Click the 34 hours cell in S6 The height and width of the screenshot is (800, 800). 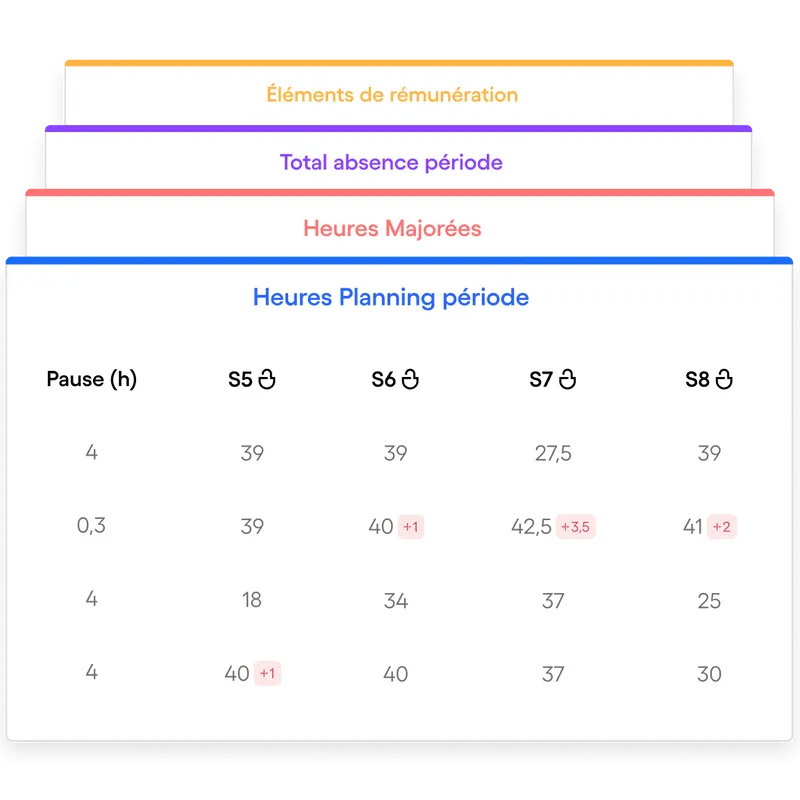395,600
